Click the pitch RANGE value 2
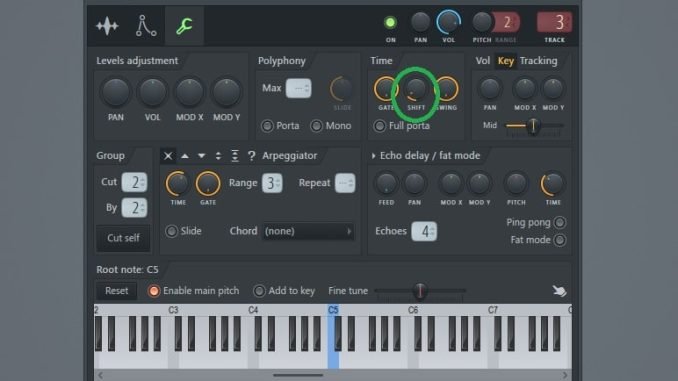This screenshot has height=381, width=678. [x=507, y=22]
